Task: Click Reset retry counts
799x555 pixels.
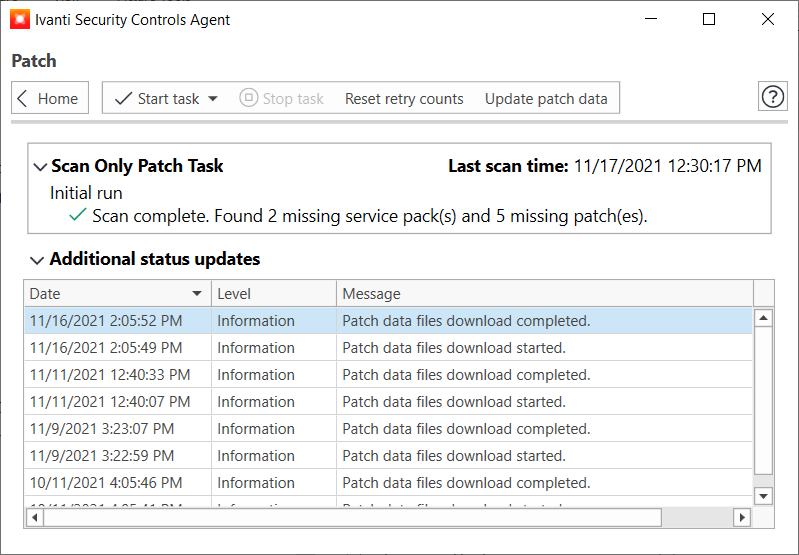Action: [x=404, y=98]
